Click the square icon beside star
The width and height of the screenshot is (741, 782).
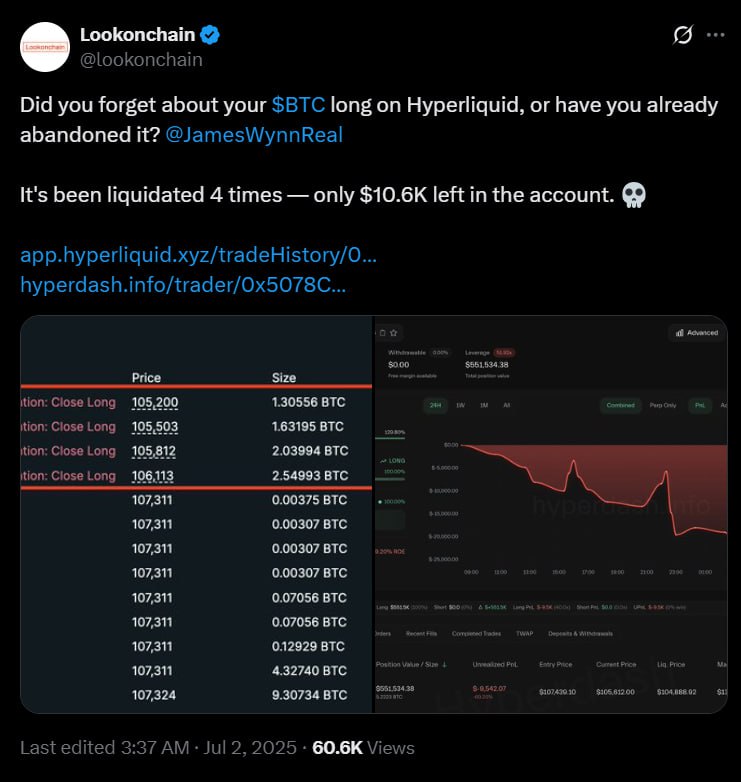click(x=382, y=333)
